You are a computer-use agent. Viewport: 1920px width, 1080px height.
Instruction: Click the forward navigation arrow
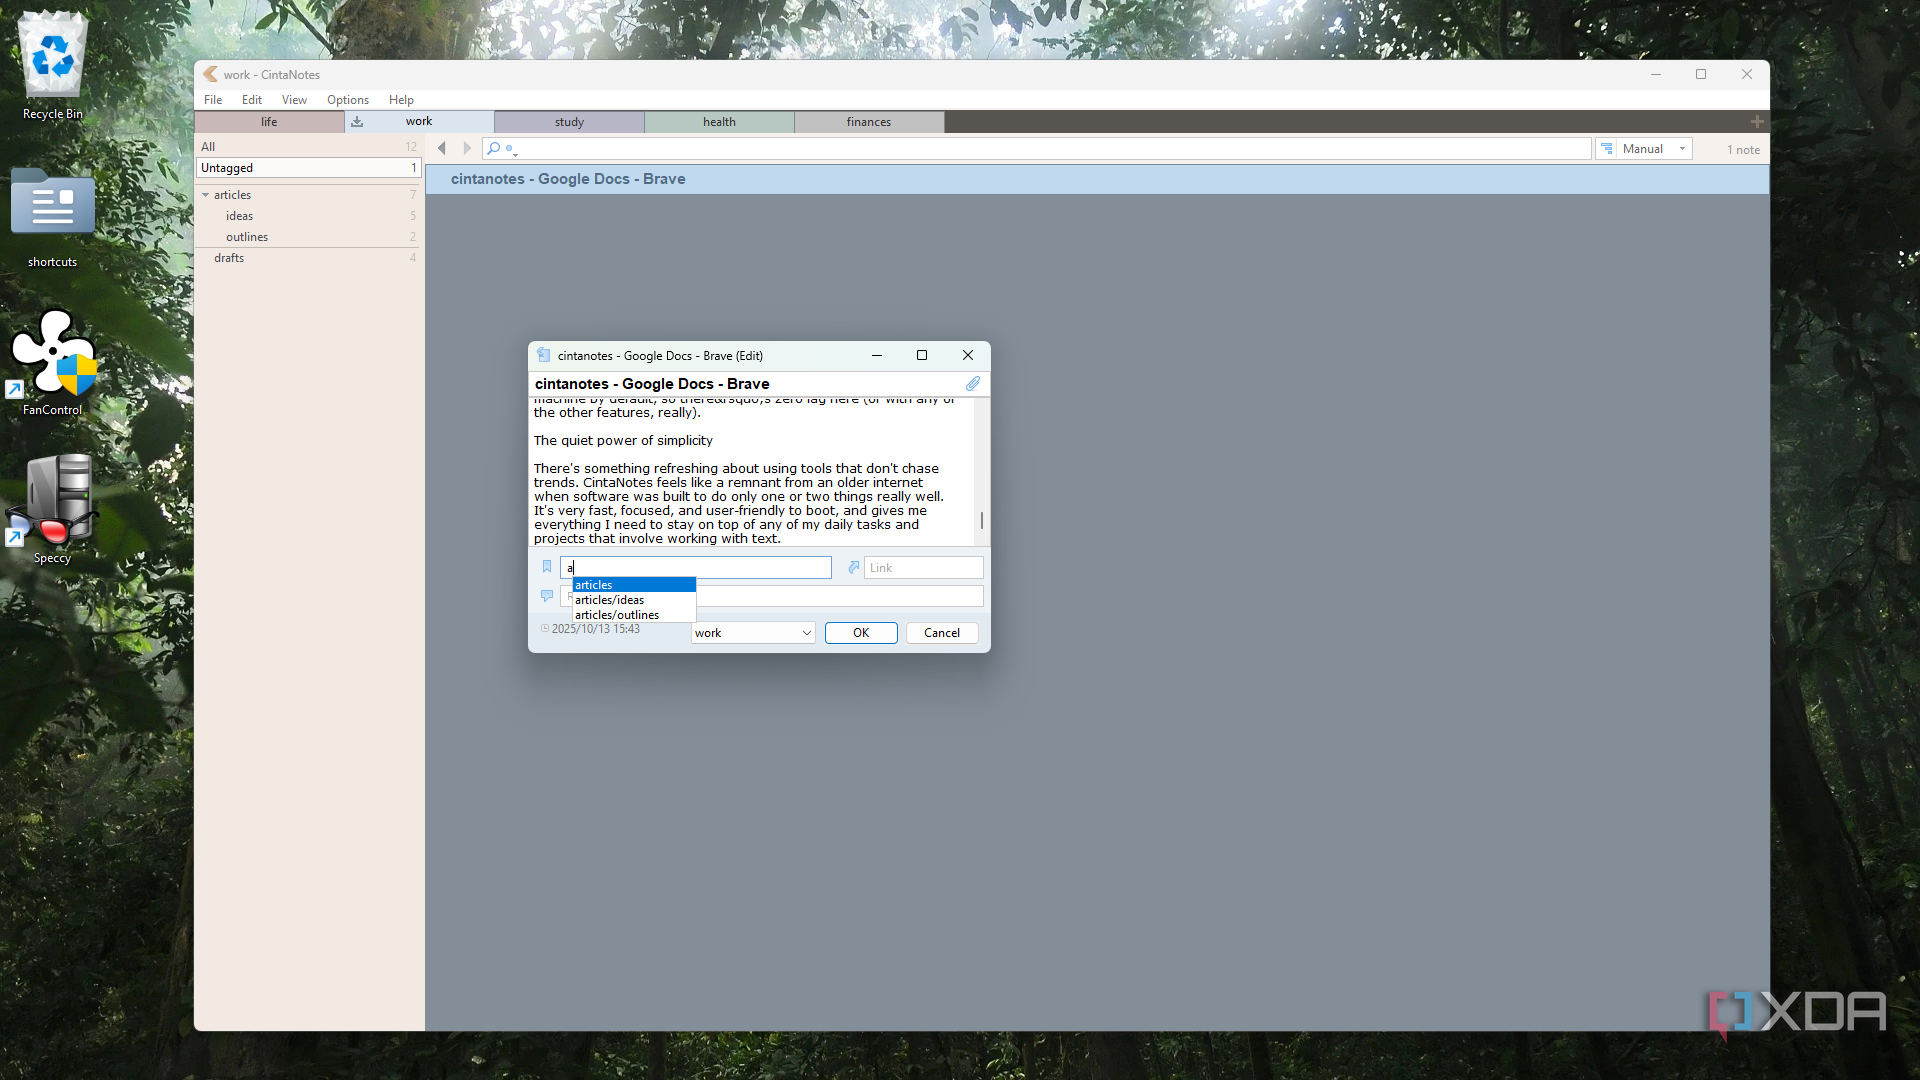(x=466, y=148)
